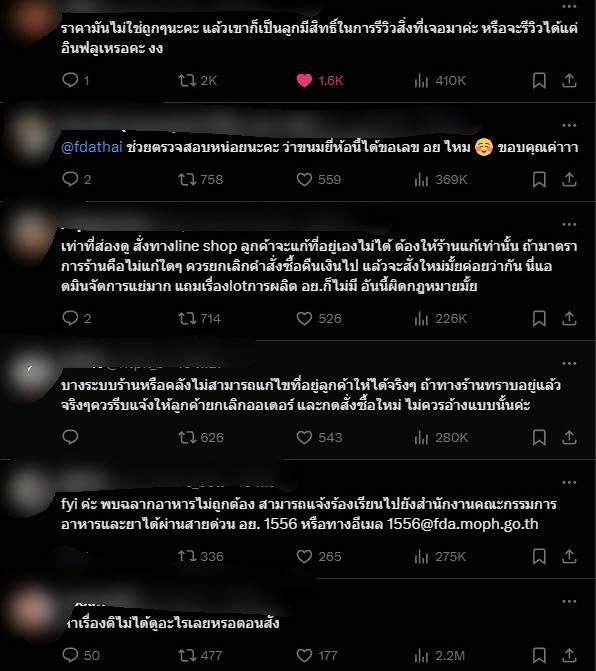Bookmark the tweet with 275K views
This screenshot has height=671, width=596.
click(x=539, y=556)
